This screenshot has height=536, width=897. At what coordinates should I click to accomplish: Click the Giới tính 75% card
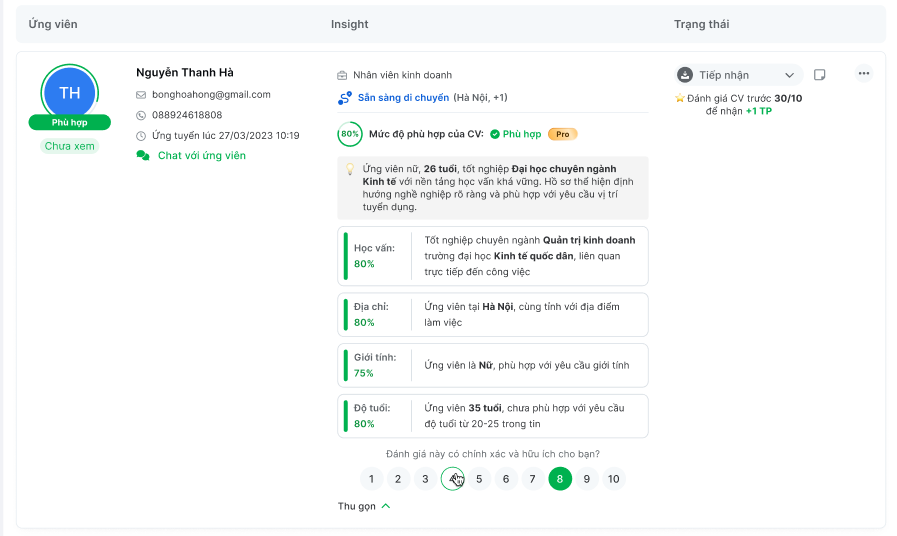click(x=493, y=366)
